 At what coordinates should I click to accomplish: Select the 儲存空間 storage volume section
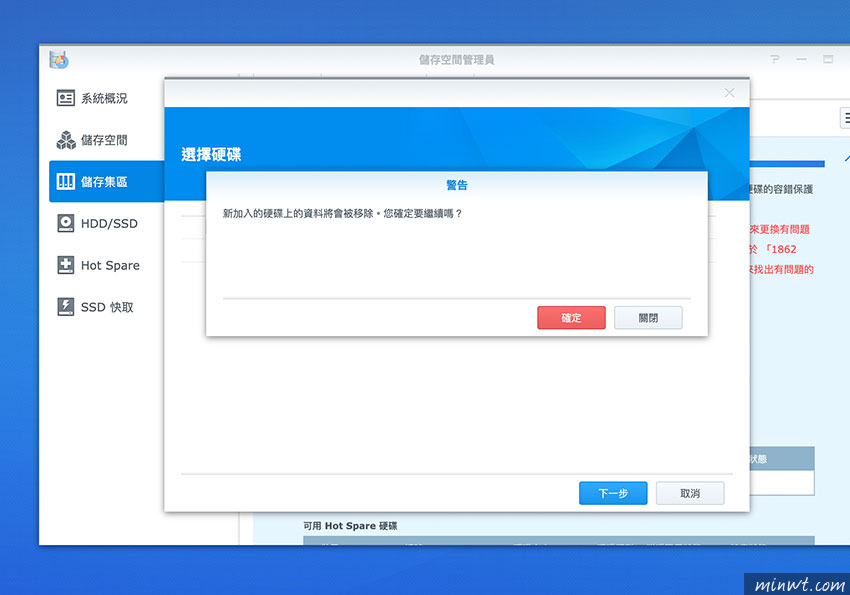click(x=104, y=140)
